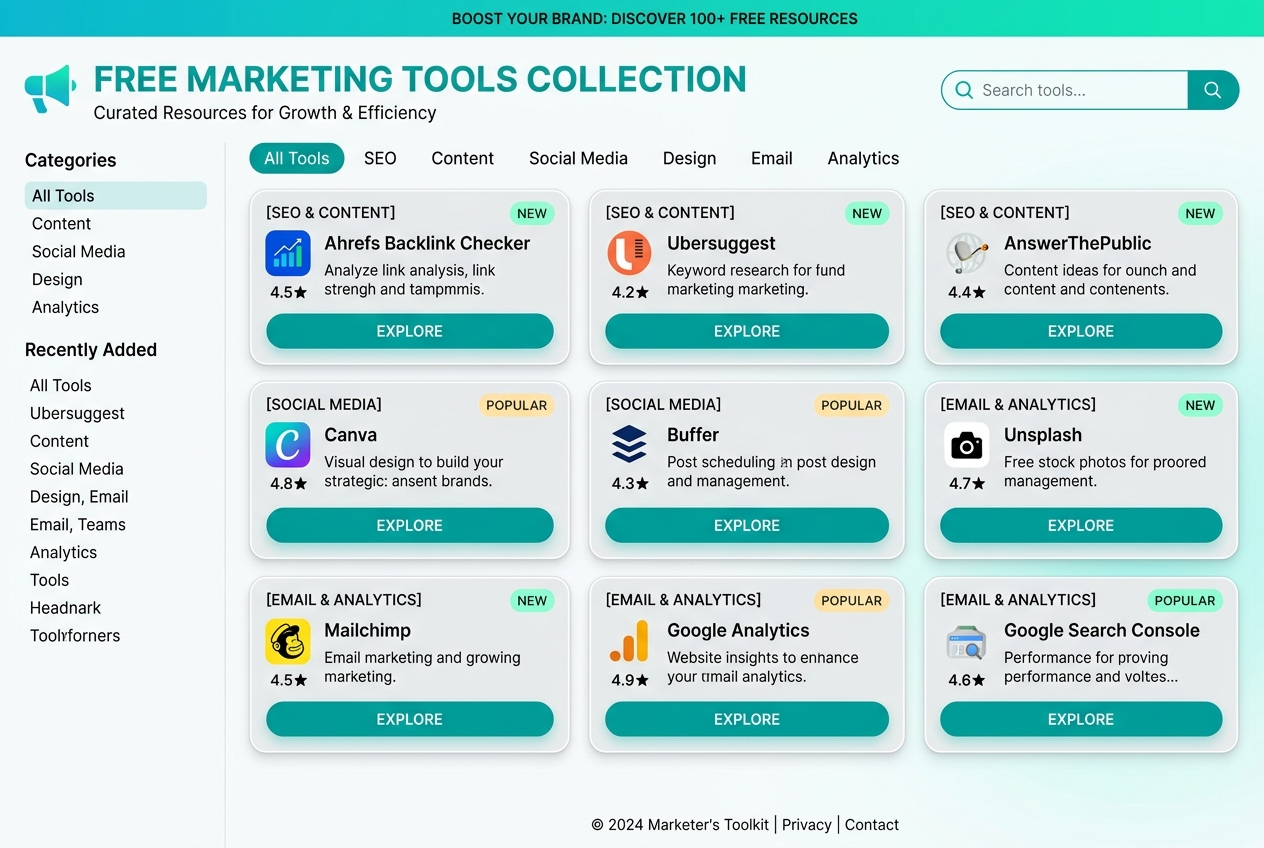Click the Mailchimp card title

click(367, 631)
